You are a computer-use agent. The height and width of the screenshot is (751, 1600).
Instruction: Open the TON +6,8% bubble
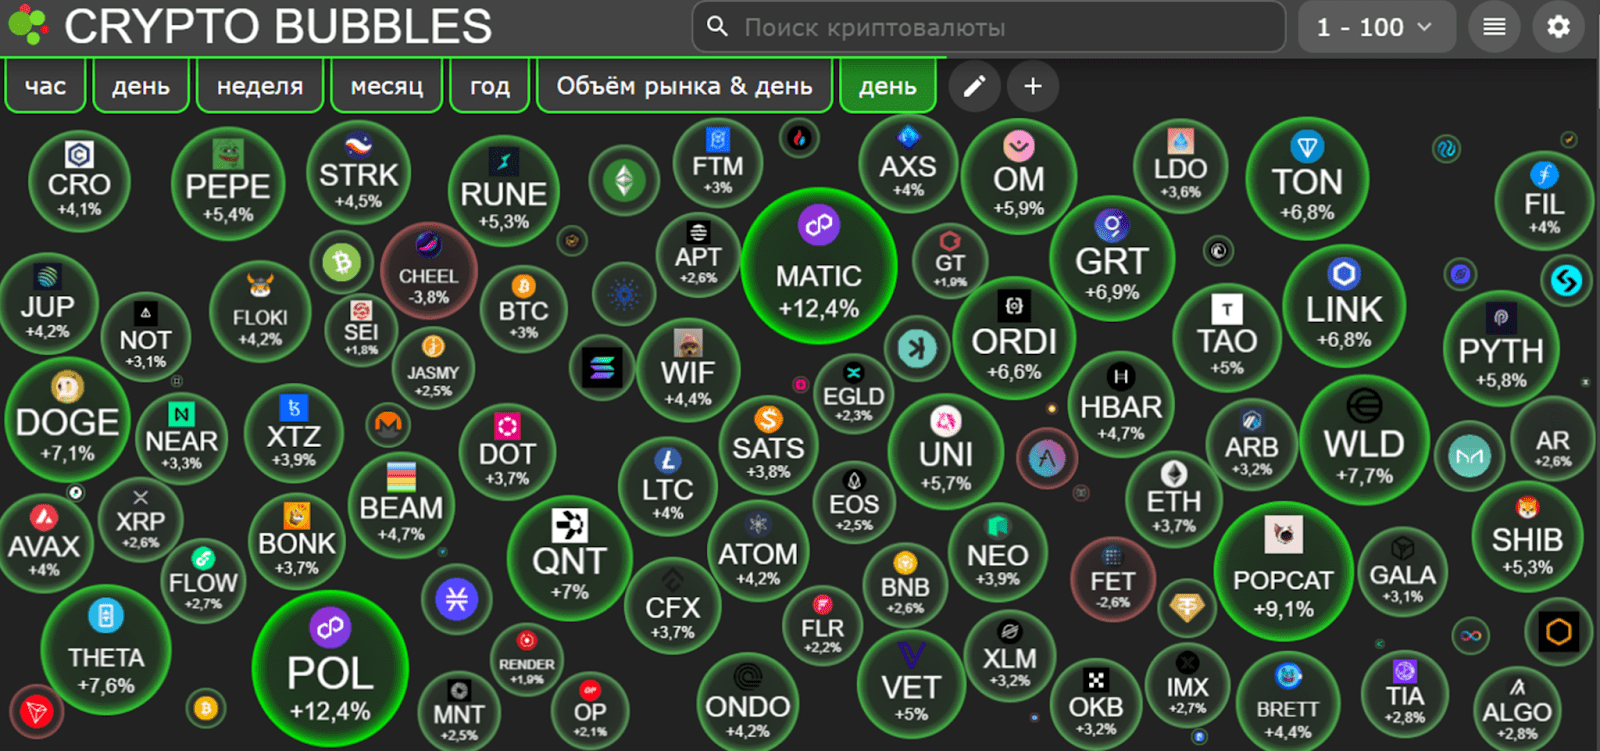(x=1307, y=179)
